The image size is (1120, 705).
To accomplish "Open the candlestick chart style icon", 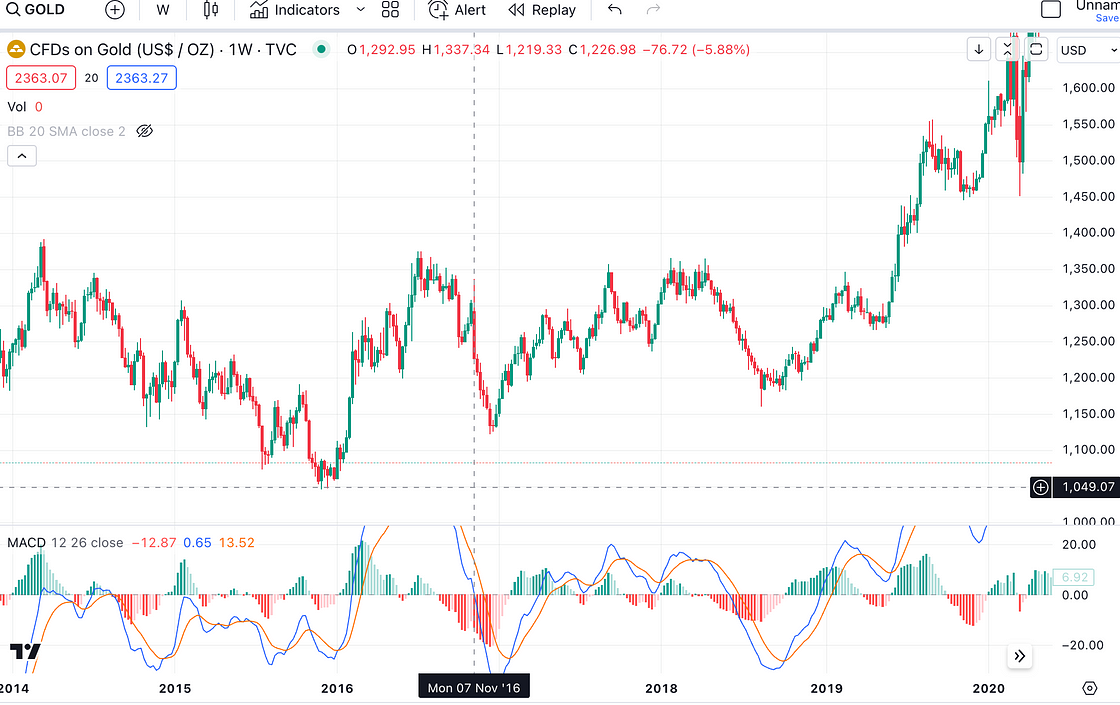I will tap(211, 9).
